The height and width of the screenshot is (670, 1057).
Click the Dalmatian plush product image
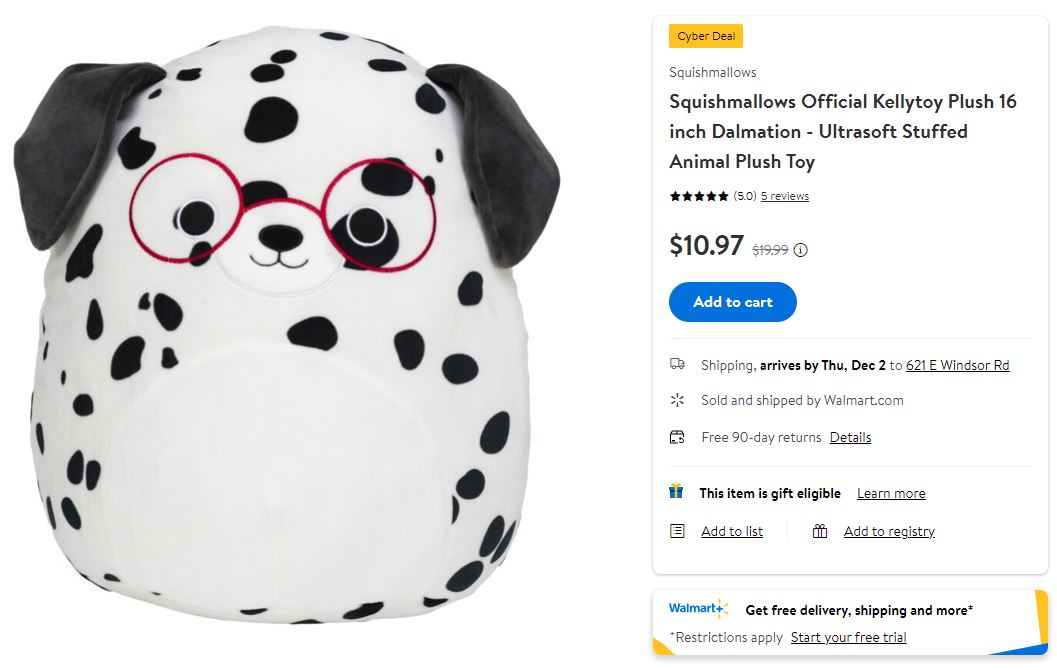click(285, 330)
